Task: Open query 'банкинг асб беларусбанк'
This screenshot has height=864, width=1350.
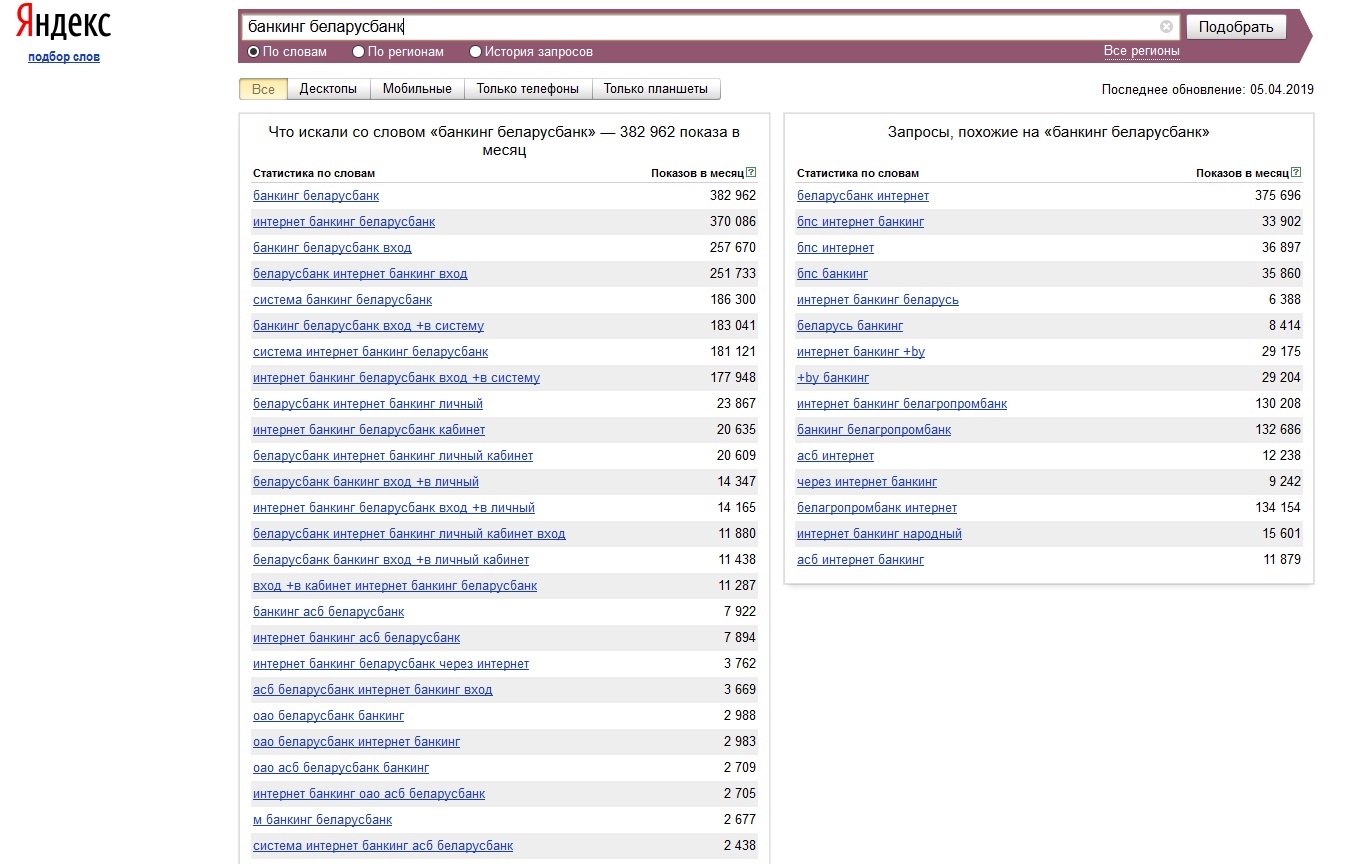Action: click(328, 612)
